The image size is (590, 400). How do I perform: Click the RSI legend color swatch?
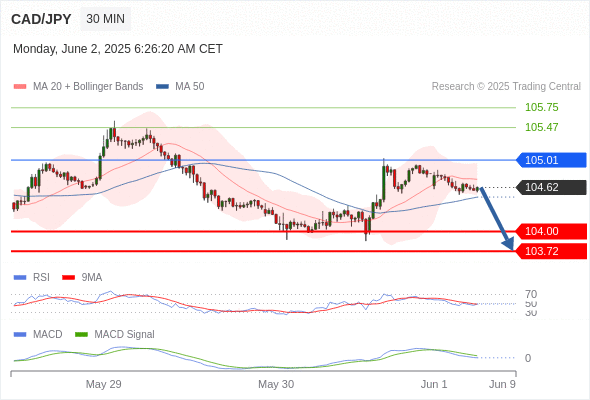(20, 278)
